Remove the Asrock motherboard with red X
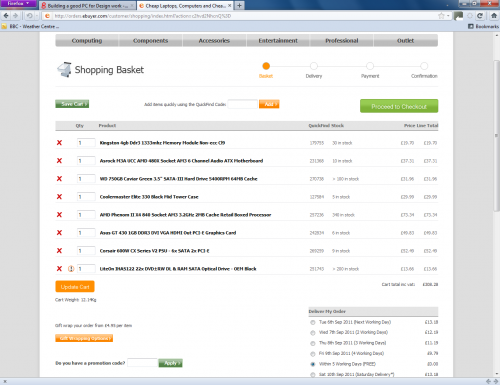 [x=59, y=161]
